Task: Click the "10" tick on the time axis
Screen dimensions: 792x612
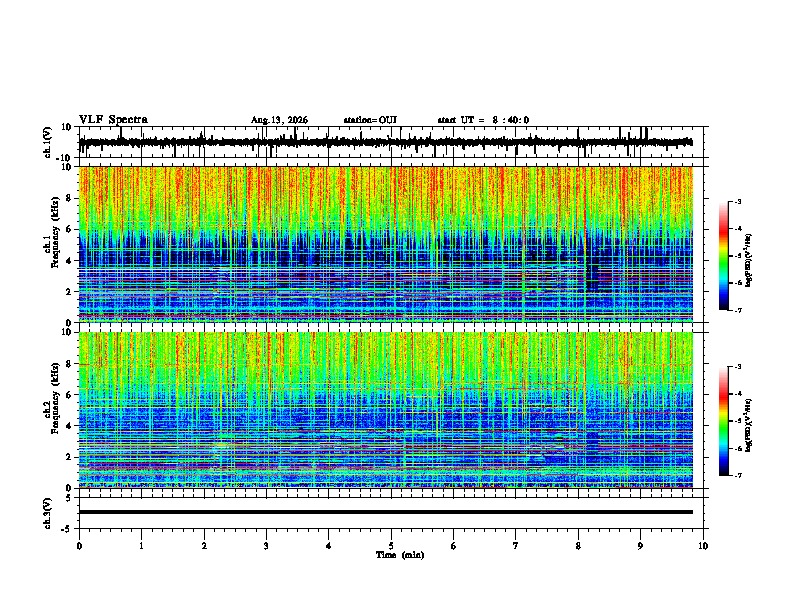Action: pyautogui.click(x=703, y=546)
